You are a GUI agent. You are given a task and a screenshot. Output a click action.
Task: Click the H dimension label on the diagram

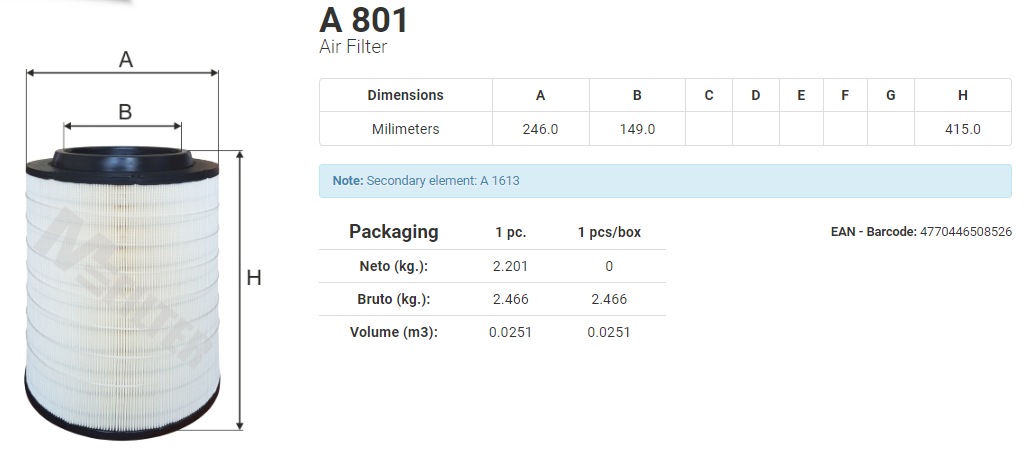coord(254,278)
